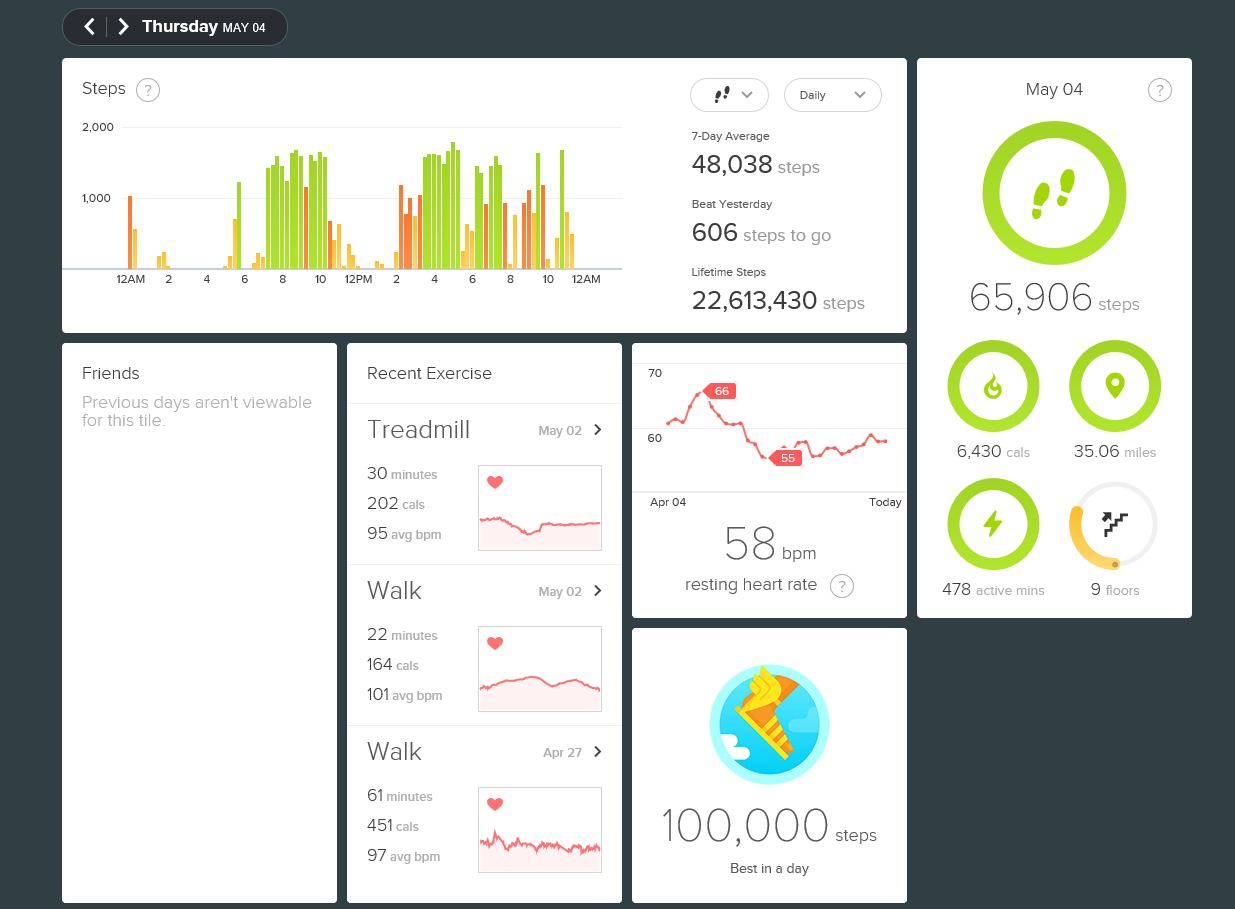The width and height of the screenshot is (1235, 909).
Task: Open the floors staircase ring
Action: (x=1115, y=524)
